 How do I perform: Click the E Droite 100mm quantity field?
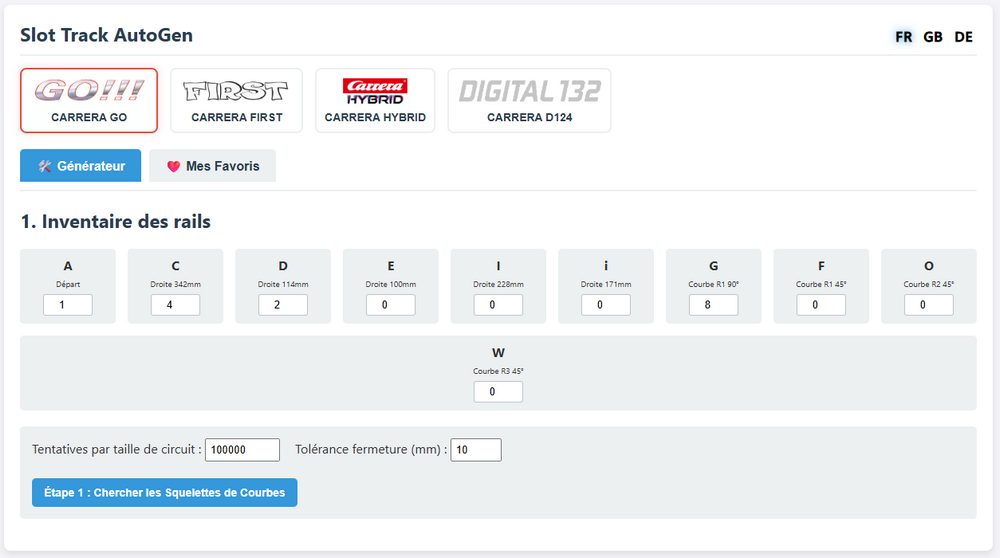point(390,305)
